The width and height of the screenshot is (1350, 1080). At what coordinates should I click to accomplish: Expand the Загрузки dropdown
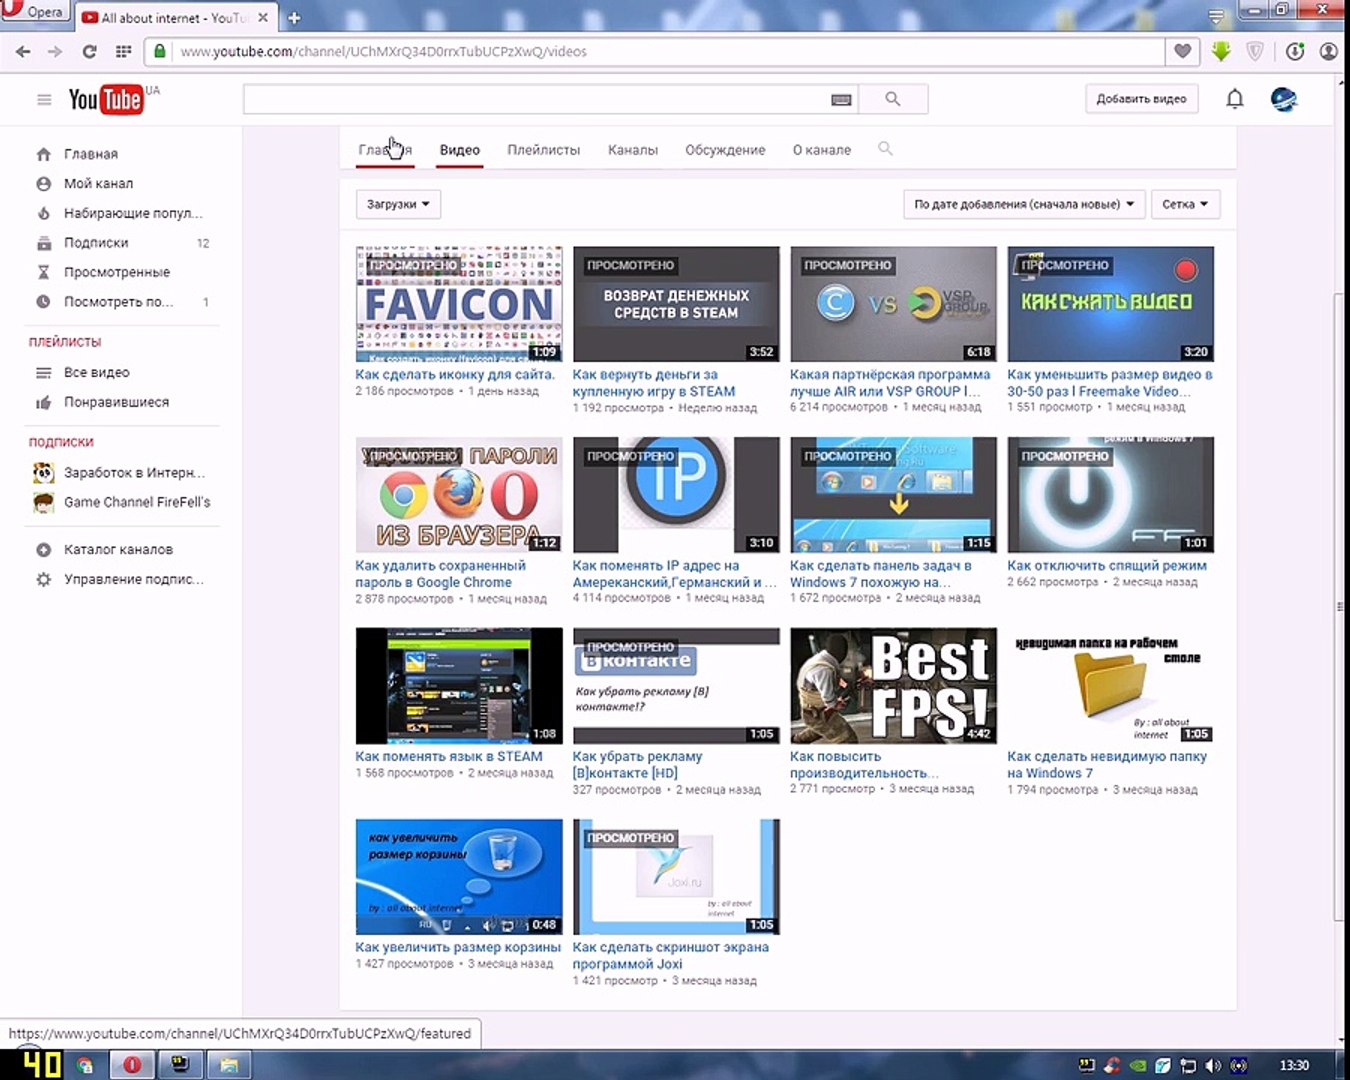[398, 204]
